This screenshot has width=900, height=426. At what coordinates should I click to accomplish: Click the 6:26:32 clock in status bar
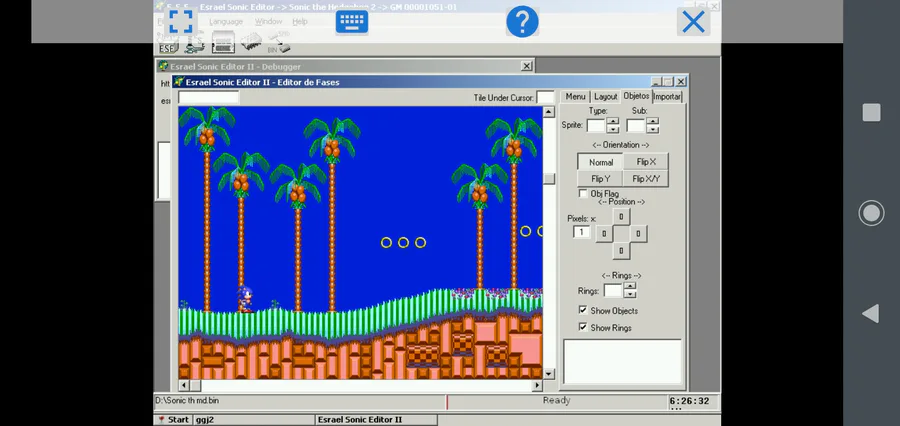tap(689, 401)
